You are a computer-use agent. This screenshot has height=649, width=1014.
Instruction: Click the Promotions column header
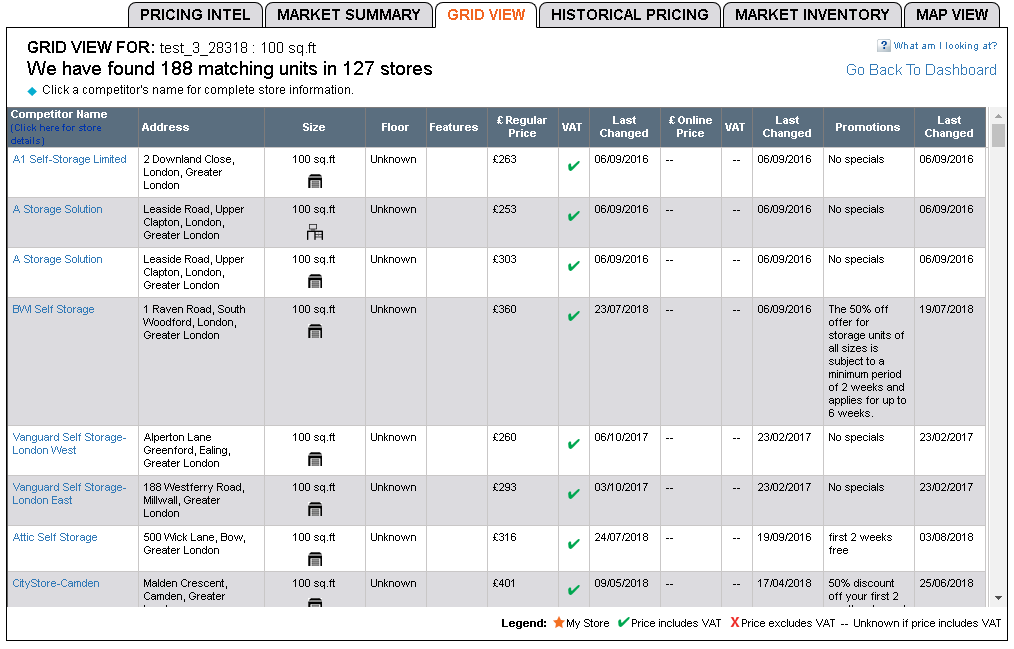(x=868, y=127)
